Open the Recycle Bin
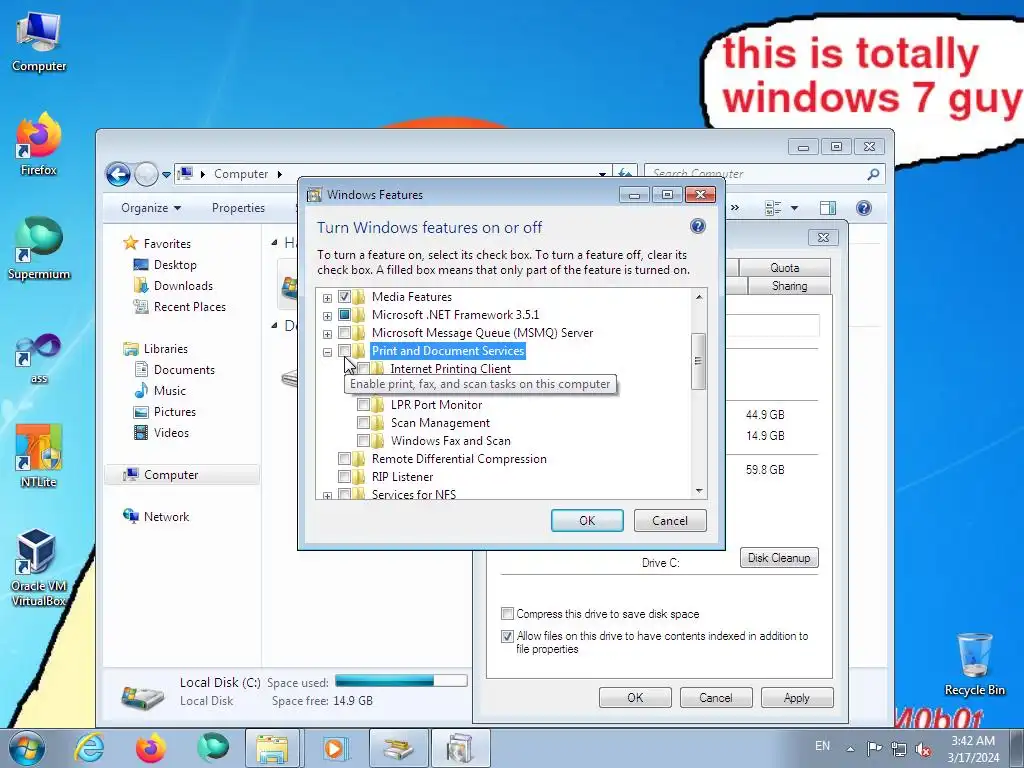 pos(974,664)
